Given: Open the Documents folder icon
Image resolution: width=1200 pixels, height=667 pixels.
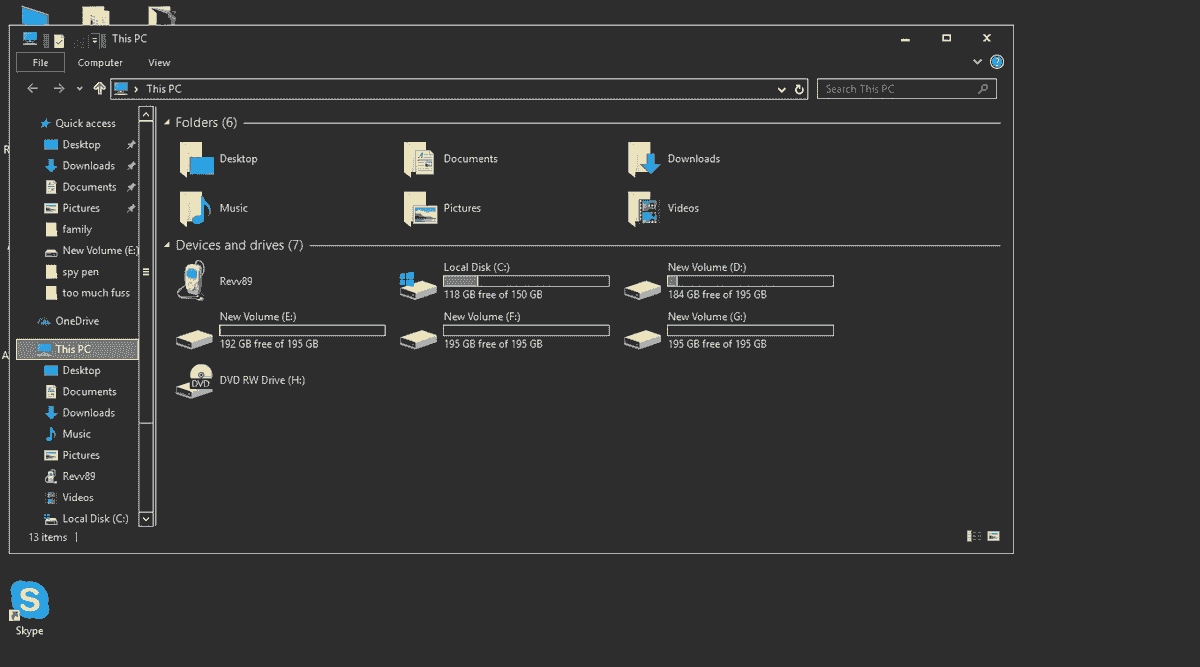Looking at the screenshot, I should pyautogui.click(x=418, y=158).
